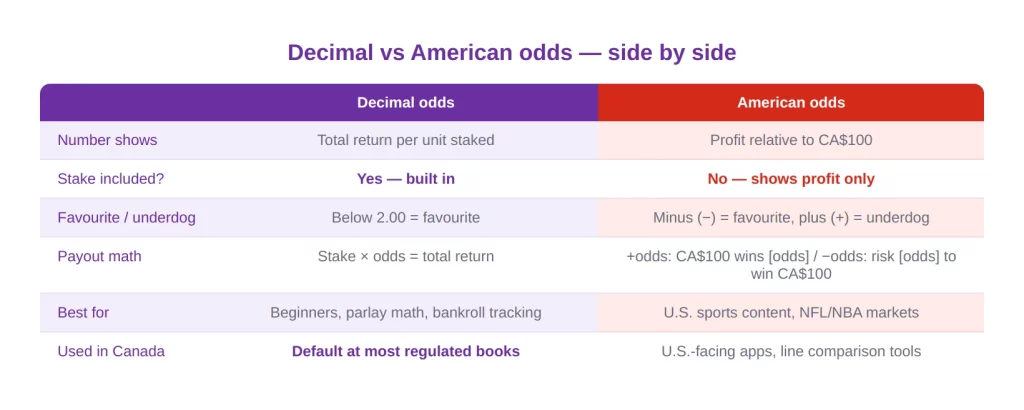Image resolution: width=1024 pixels, height=410 pixels.
Task: Select the American odds column header
Action: coord(790,102)
